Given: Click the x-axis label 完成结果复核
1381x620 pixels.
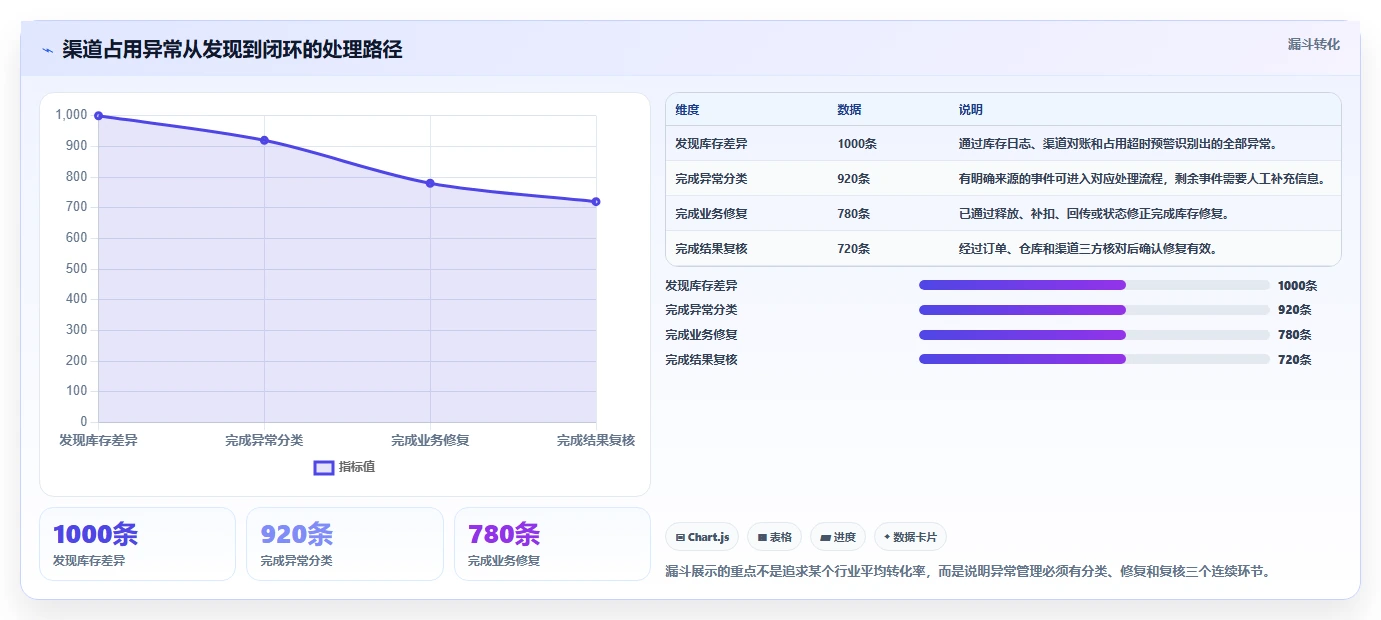Looking at the screenshot, I should [x=596, y=440].
